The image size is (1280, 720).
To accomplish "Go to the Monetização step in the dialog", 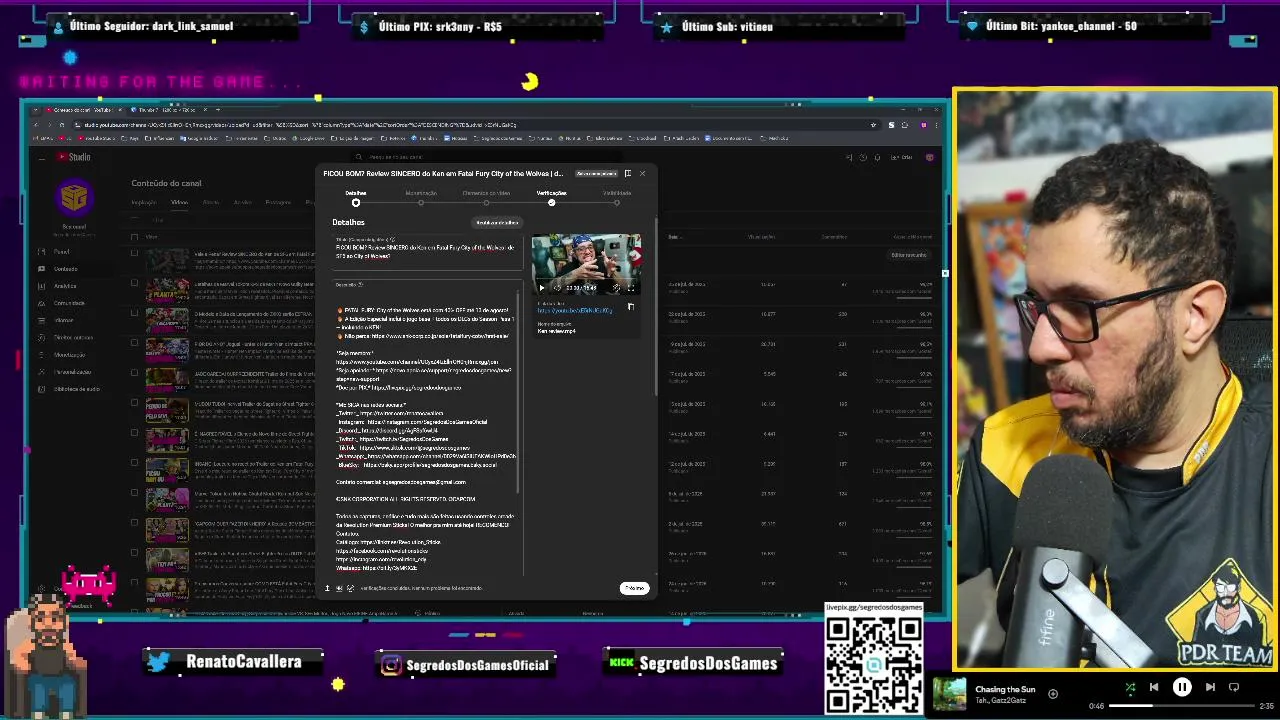I will pyautogui.click(x=421, y=197).
